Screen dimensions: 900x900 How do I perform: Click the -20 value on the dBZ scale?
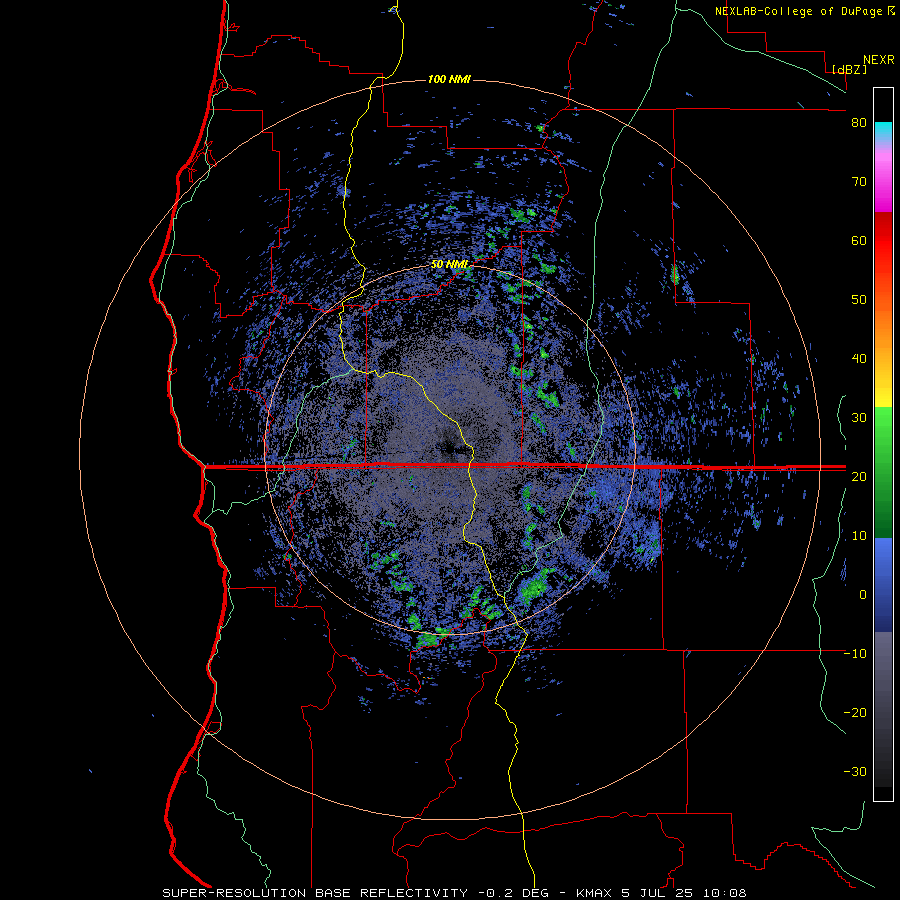[x=855, y=713]
